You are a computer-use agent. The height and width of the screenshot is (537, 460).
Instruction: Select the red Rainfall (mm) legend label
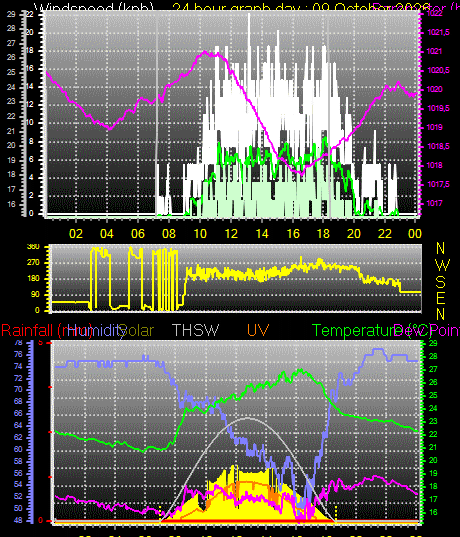[46, 331]
